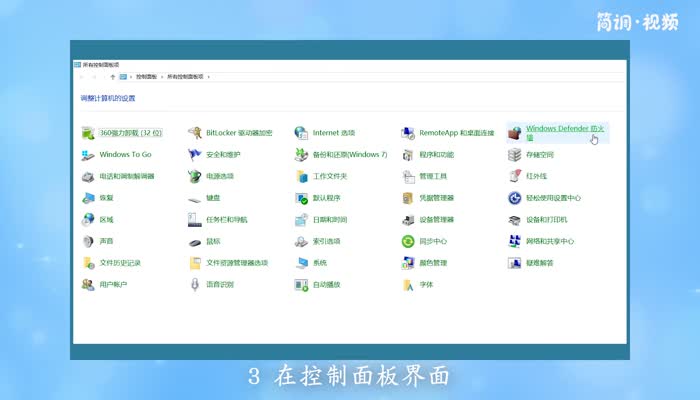The height and width of the screenshot is (400, 700).
Task: Click the 区域 globe icon
Action: point(88,219)
